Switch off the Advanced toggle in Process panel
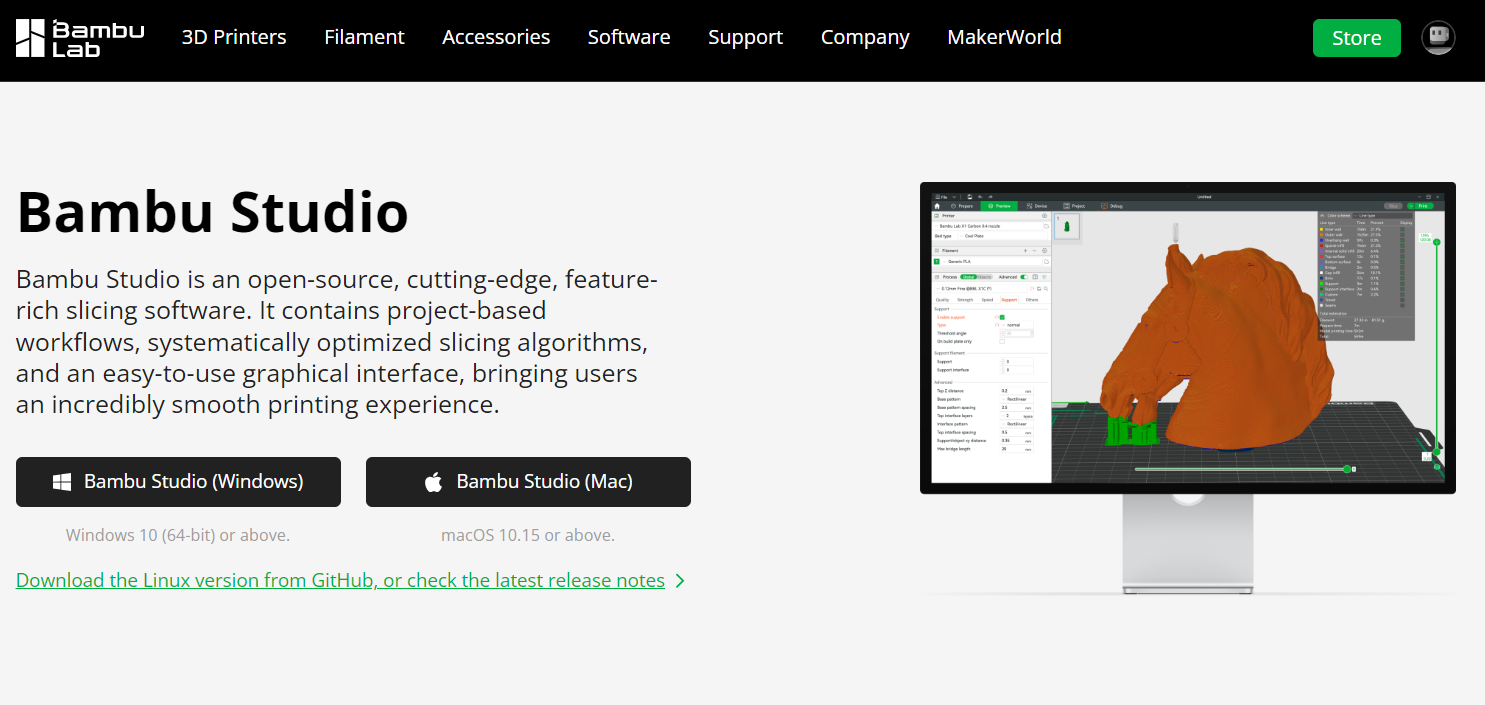 tap(1025, 277)
